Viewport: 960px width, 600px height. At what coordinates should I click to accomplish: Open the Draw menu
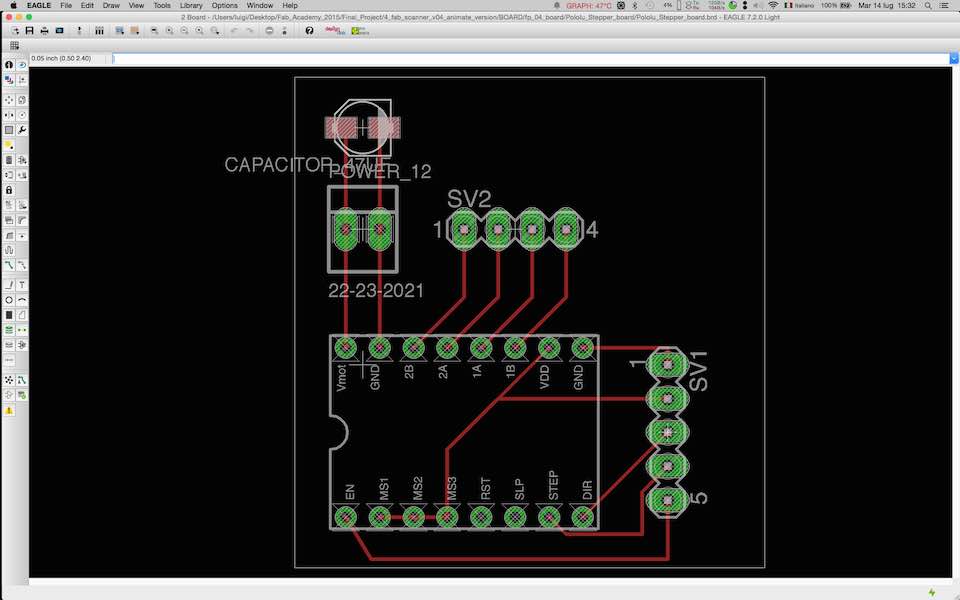click(111, 5)
